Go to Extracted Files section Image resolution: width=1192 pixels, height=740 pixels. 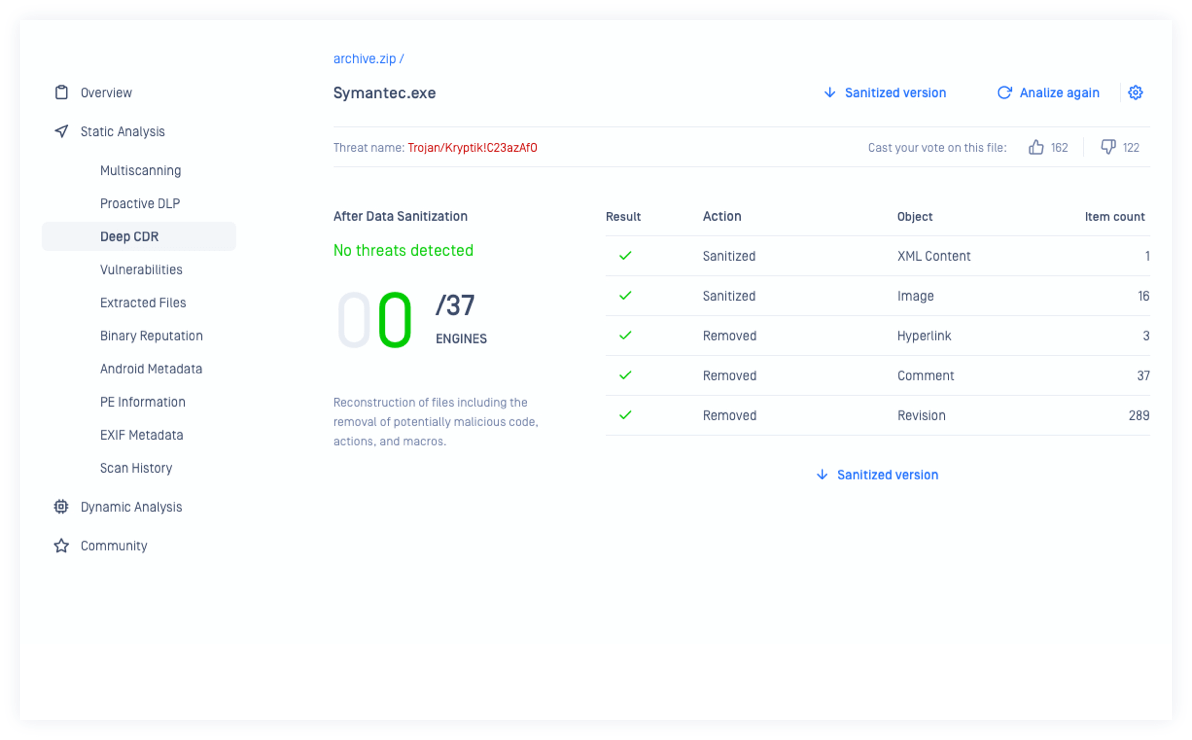coord(143,303)
